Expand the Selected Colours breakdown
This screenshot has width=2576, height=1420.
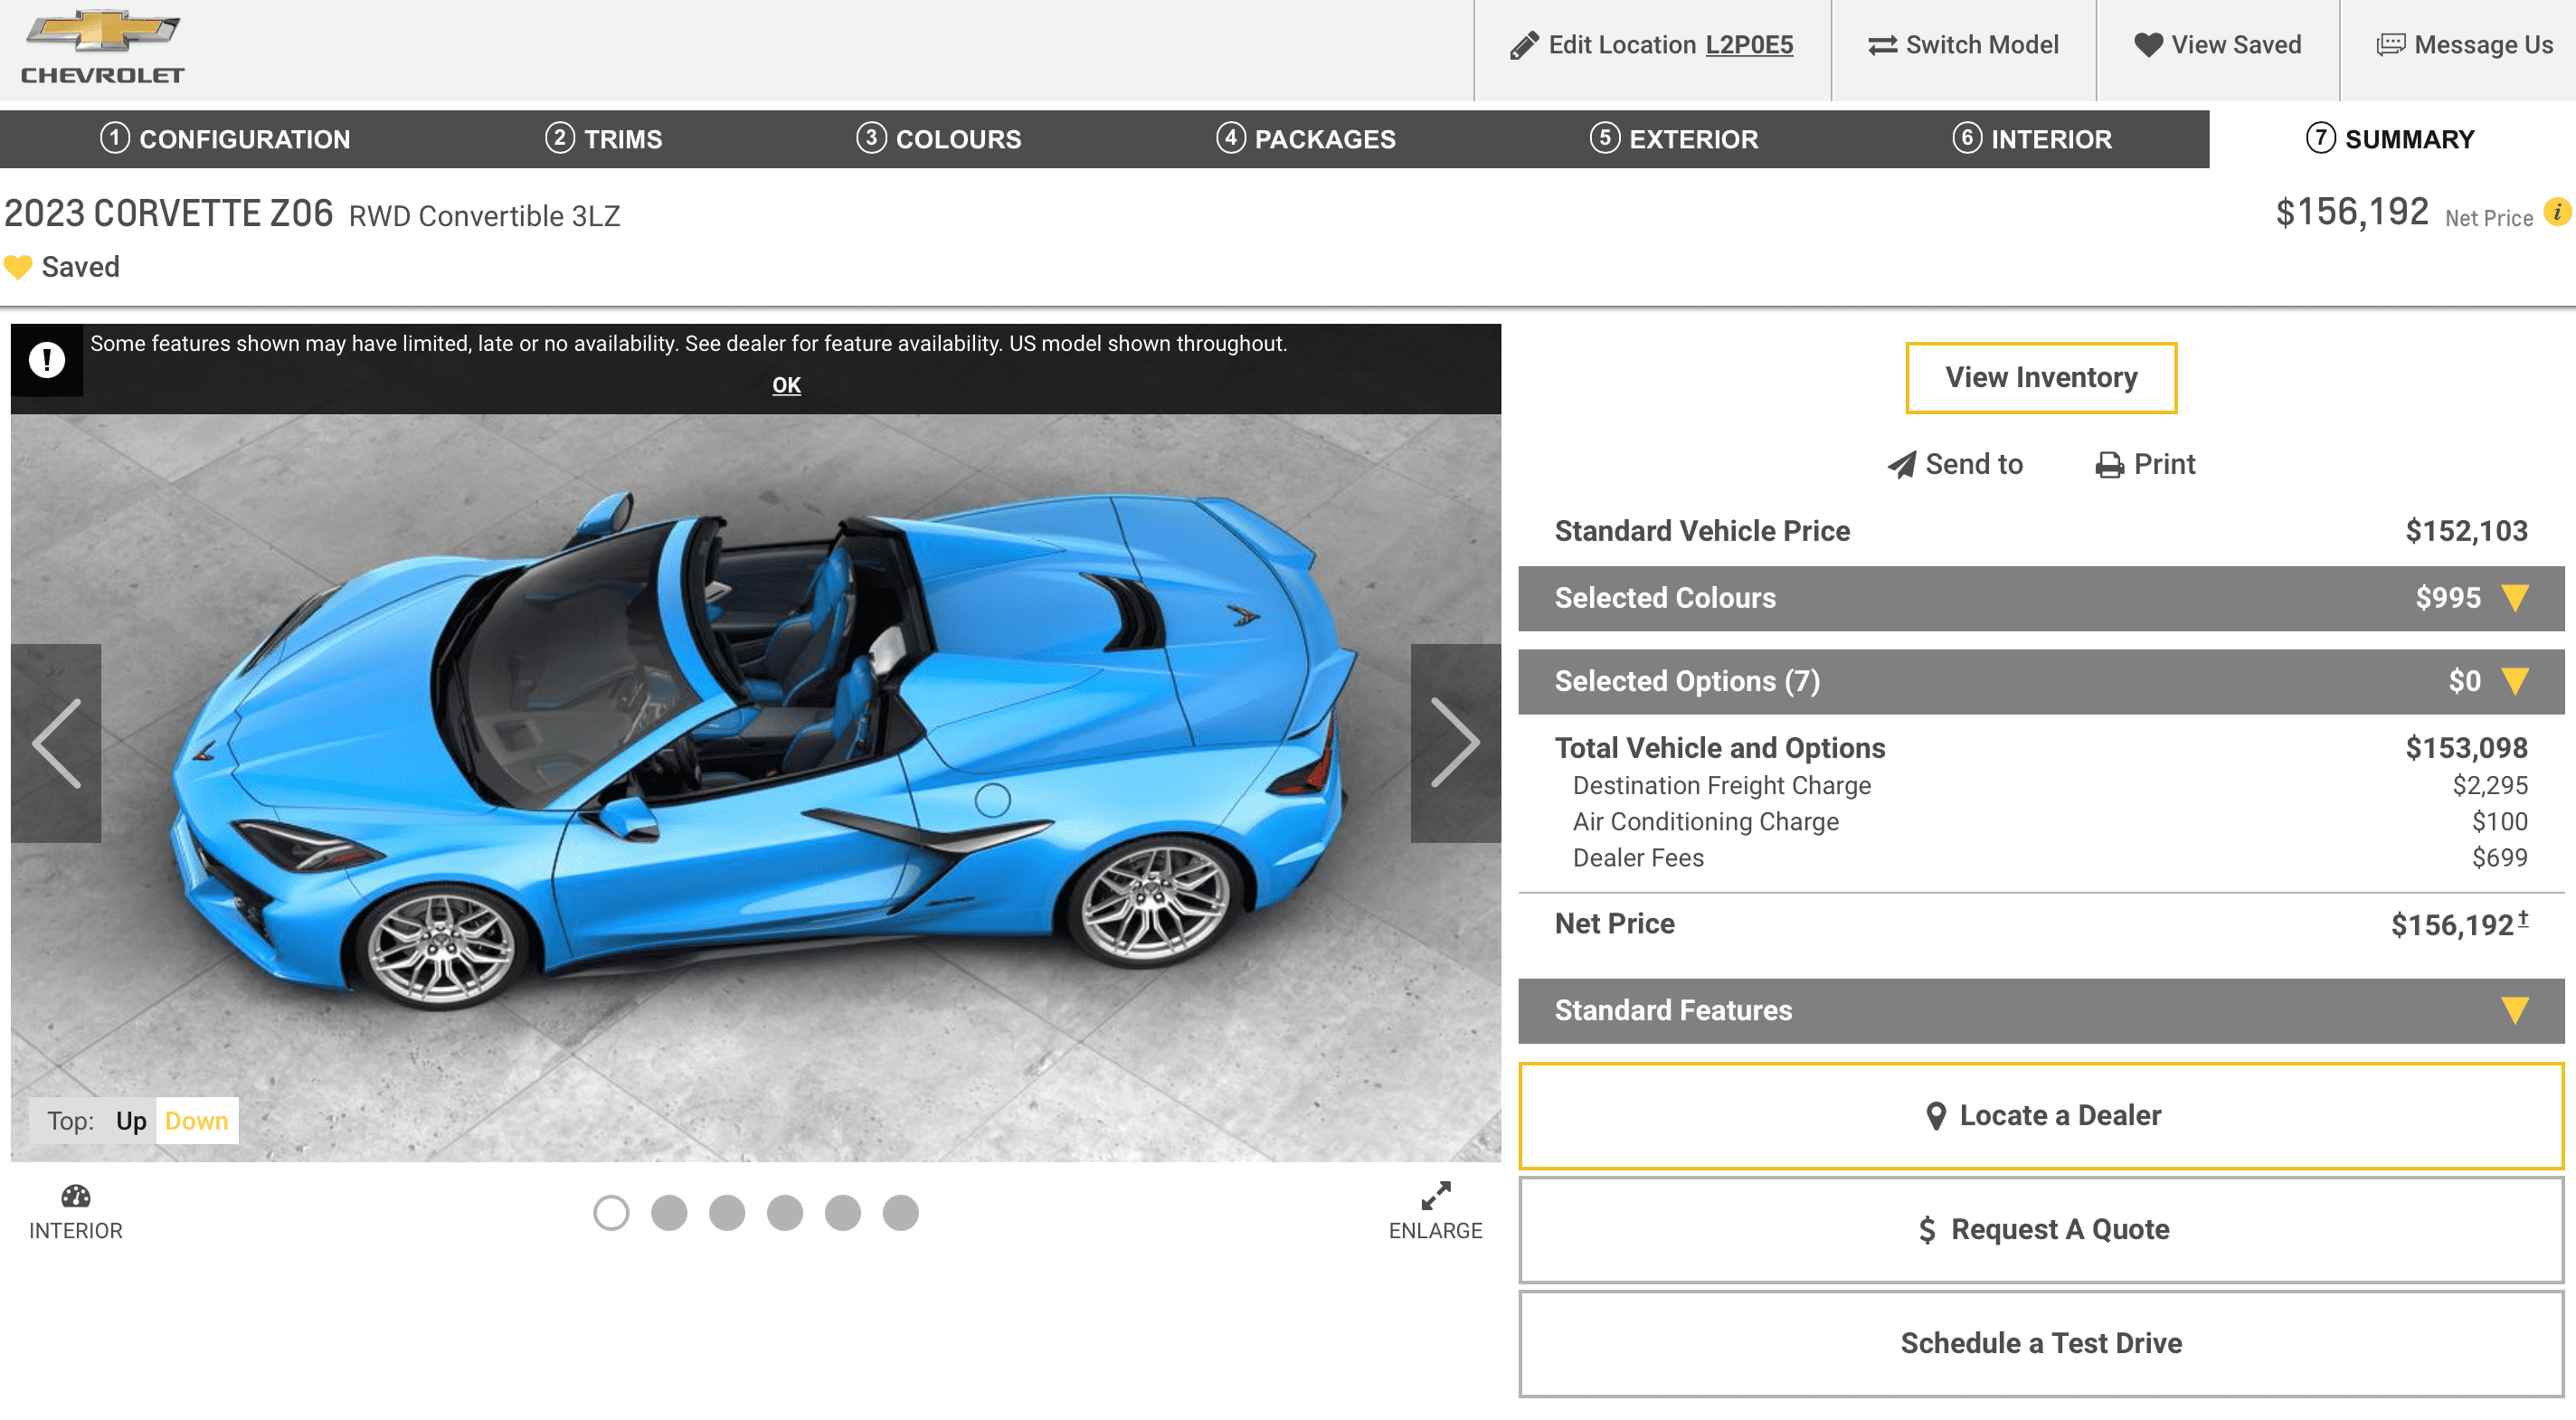(x=2512, y=598)
